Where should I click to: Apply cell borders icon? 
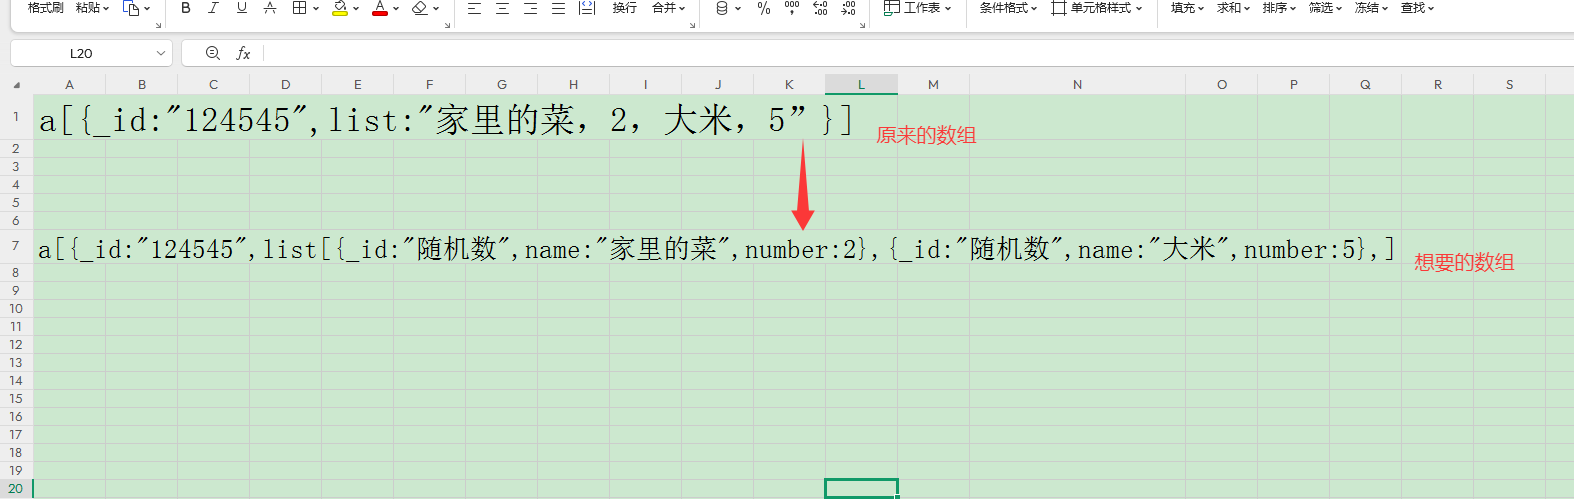click(299, 8)
